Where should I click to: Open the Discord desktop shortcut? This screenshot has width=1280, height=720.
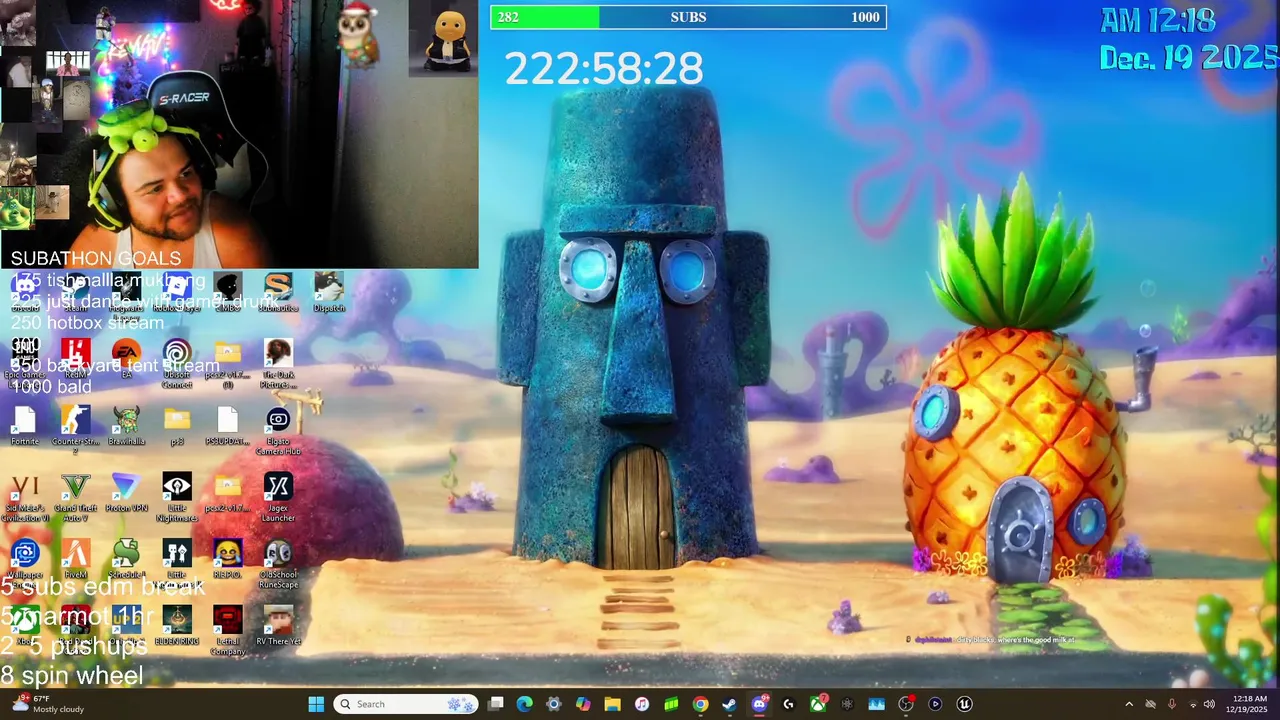pyautogui.click(x=25, y=292)
